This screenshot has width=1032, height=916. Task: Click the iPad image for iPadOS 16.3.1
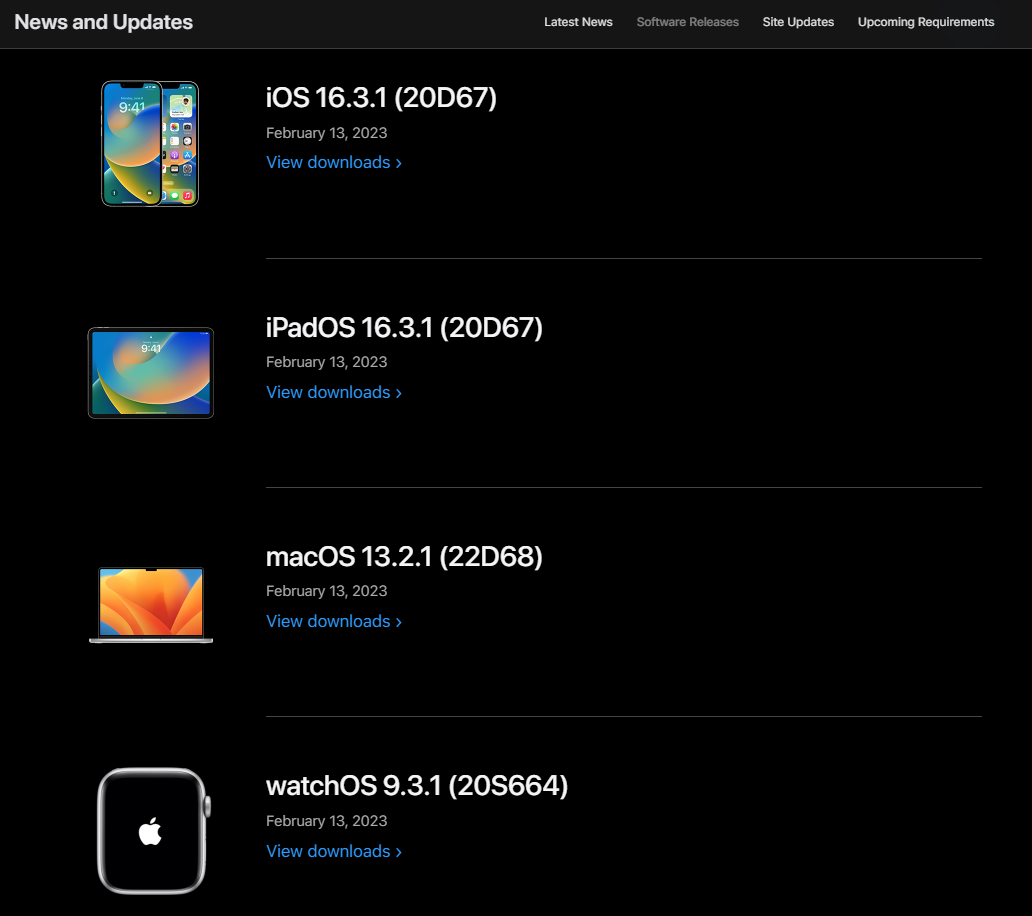click(x=151, y=372)
